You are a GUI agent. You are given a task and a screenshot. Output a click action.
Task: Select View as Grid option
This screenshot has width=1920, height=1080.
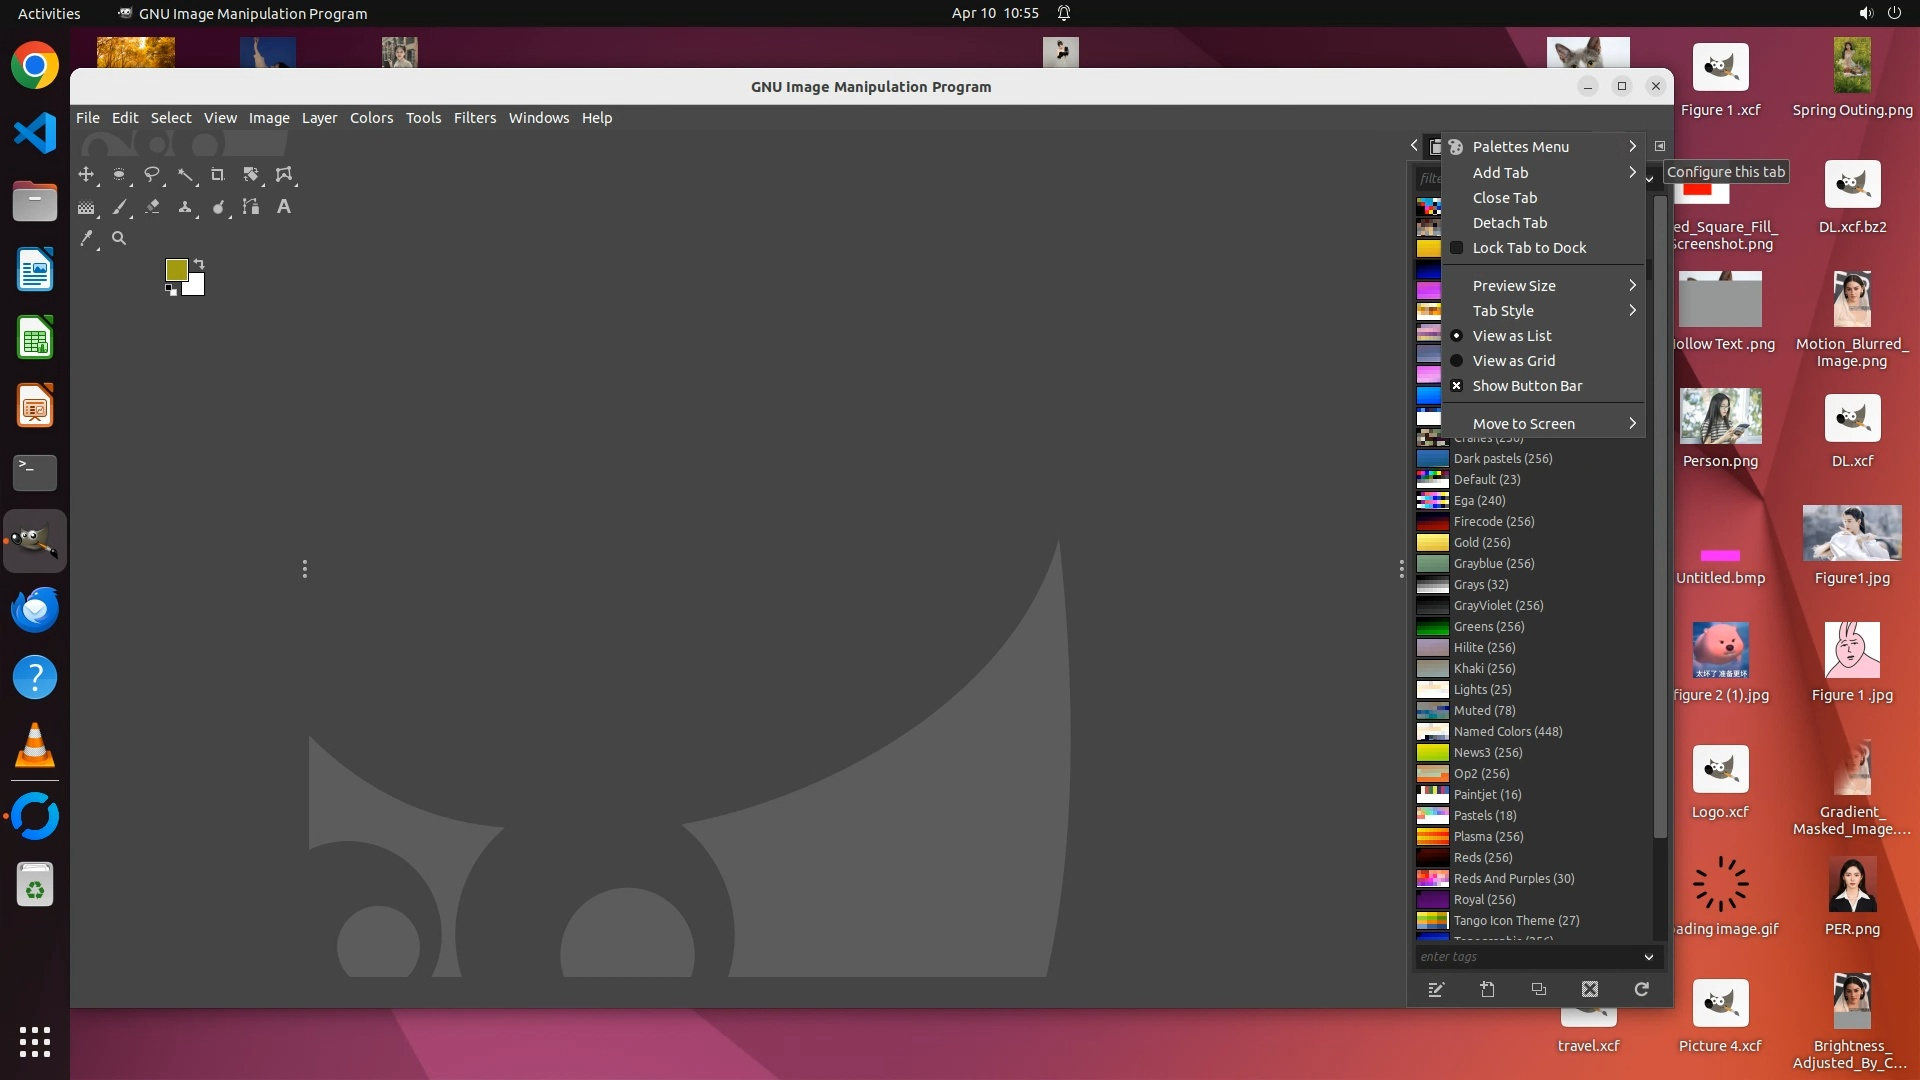tap(1513, 361)
